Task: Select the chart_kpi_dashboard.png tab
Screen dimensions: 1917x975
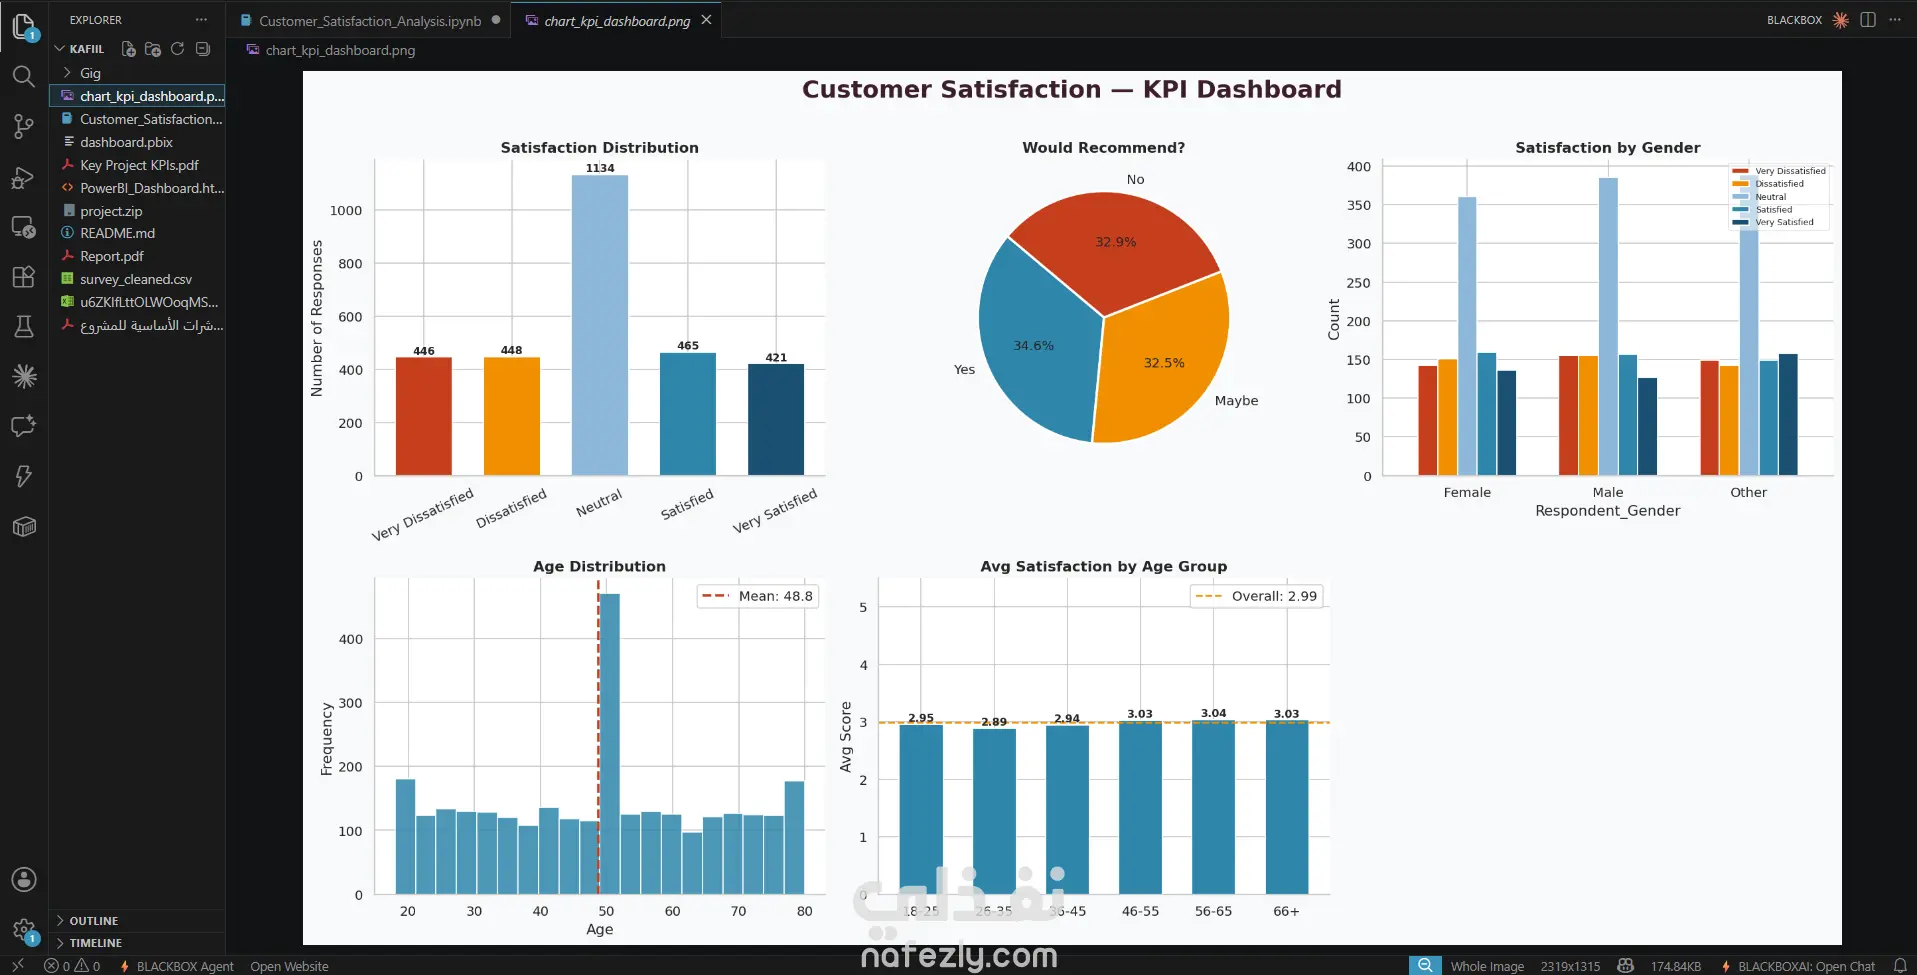Action: click(617, 20)
